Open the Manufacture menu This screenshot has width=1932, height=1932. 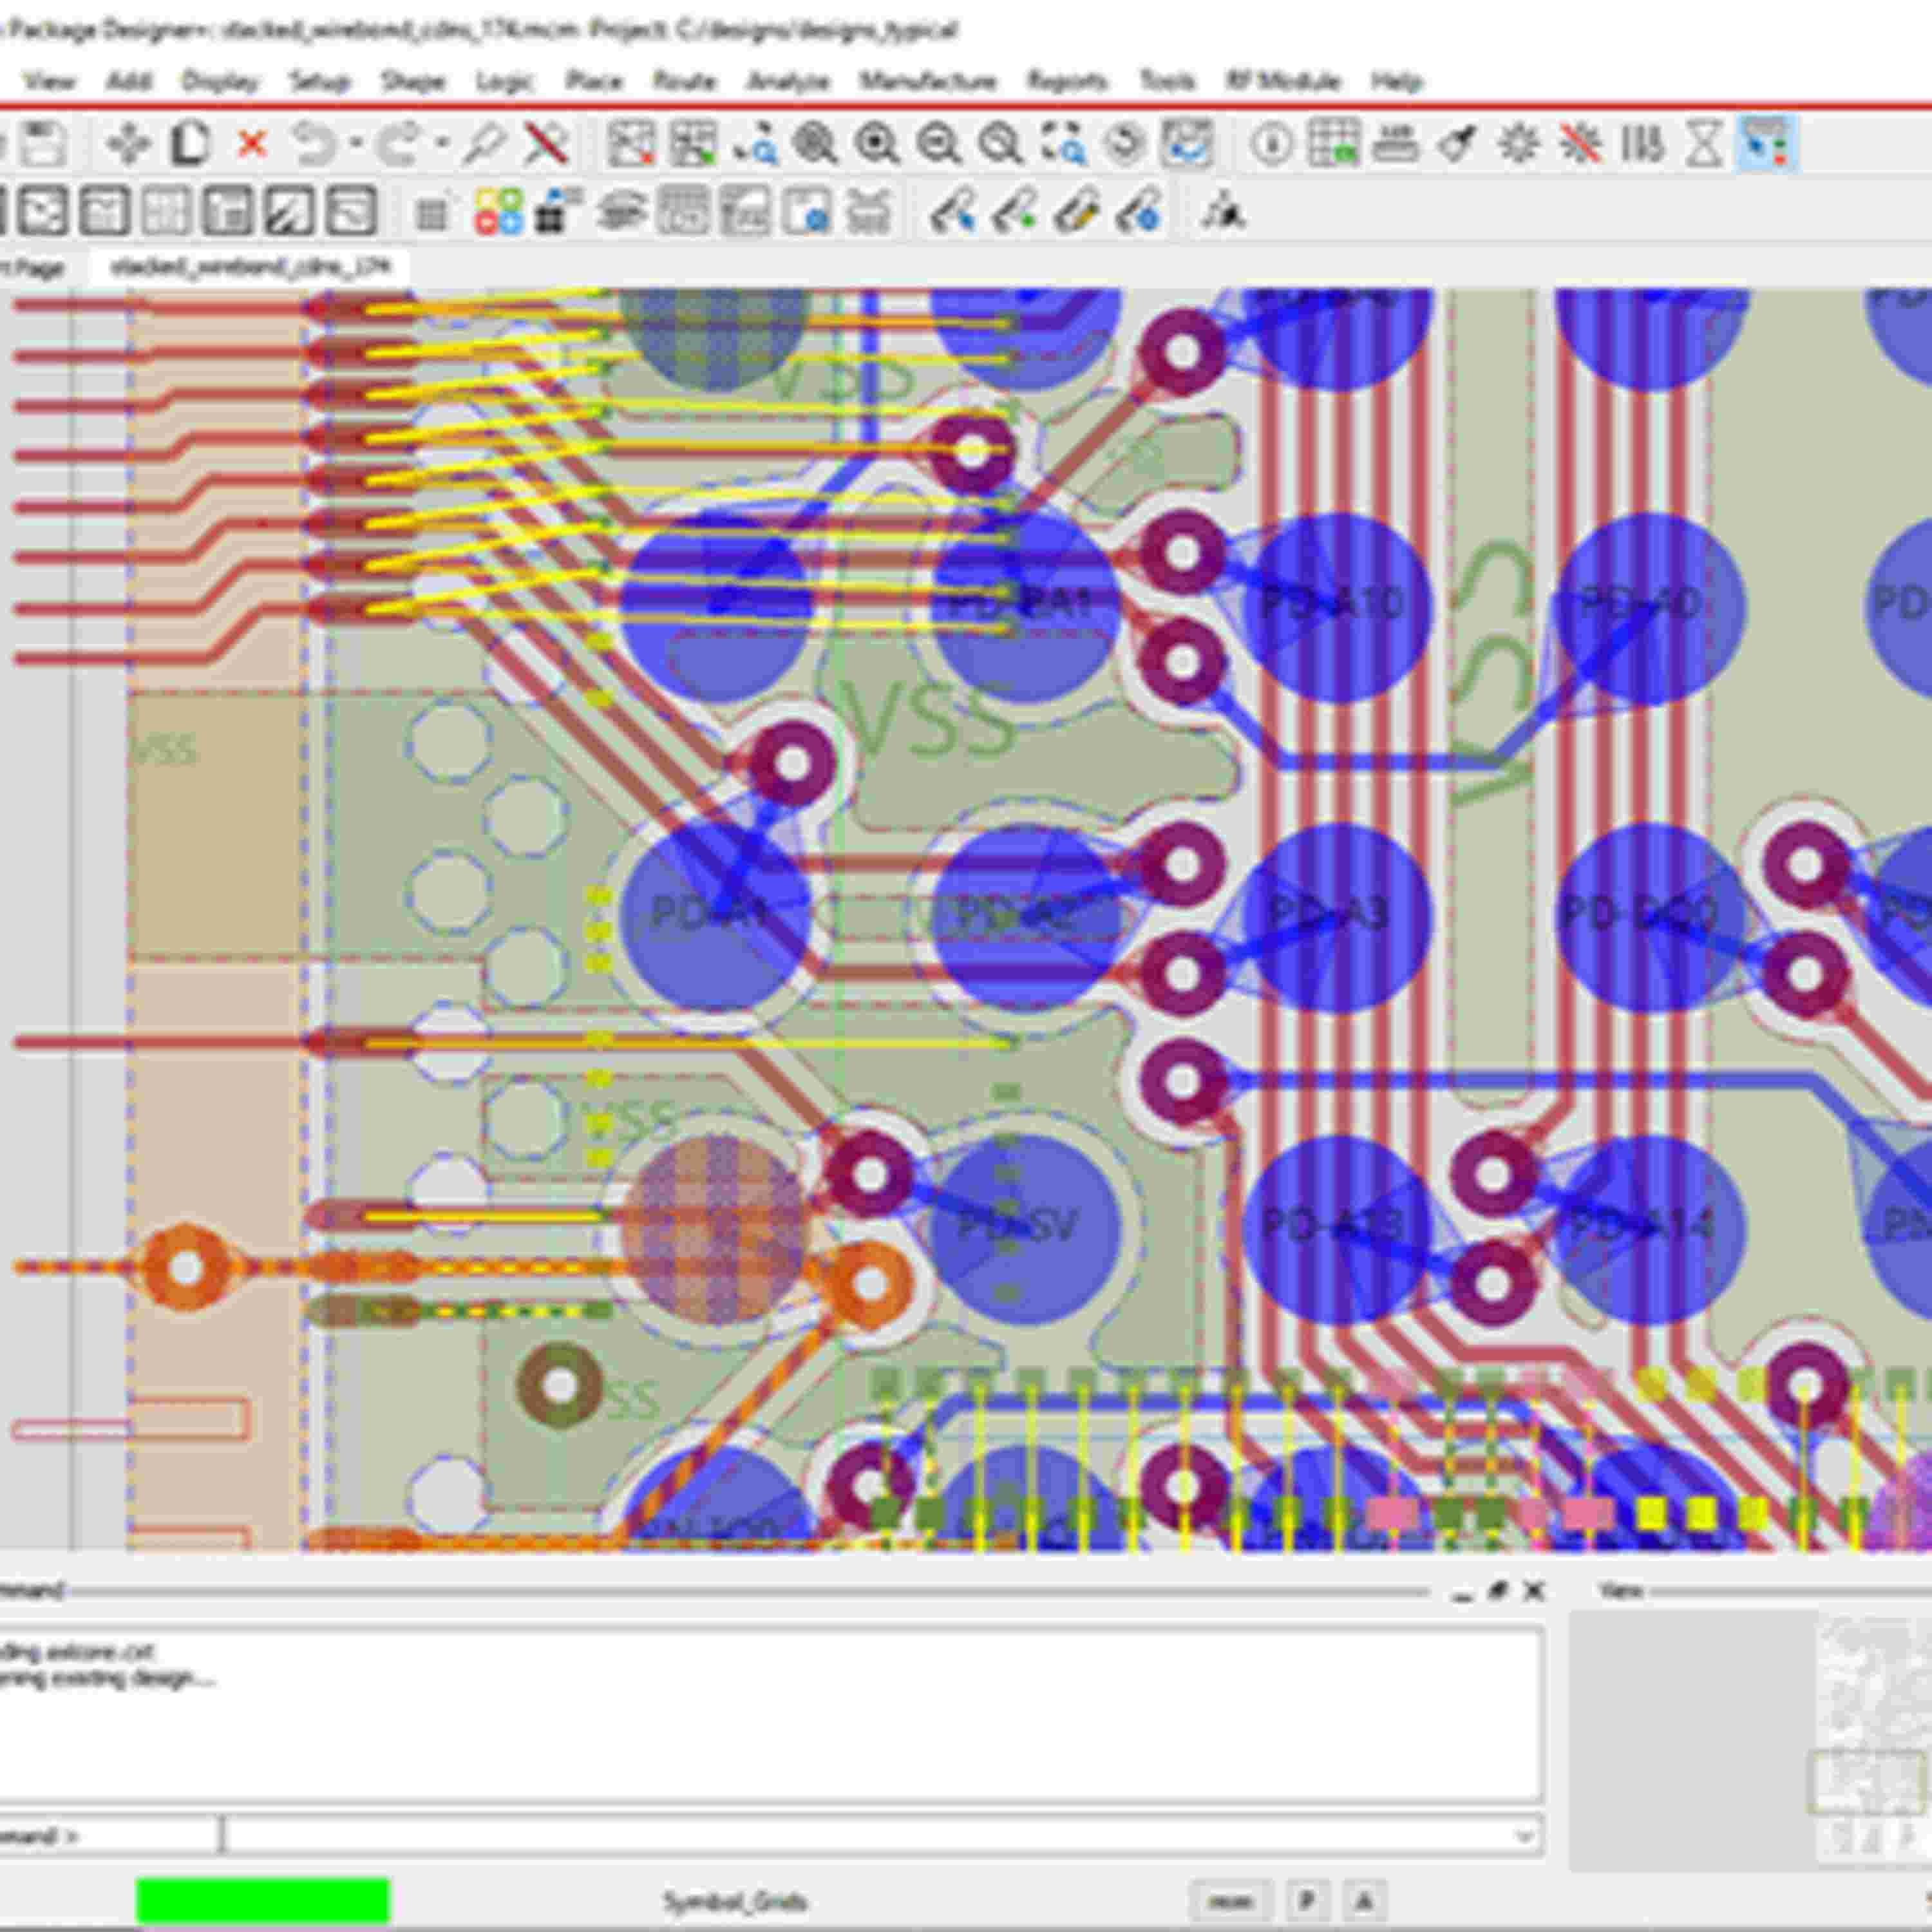tap(928, 81)
